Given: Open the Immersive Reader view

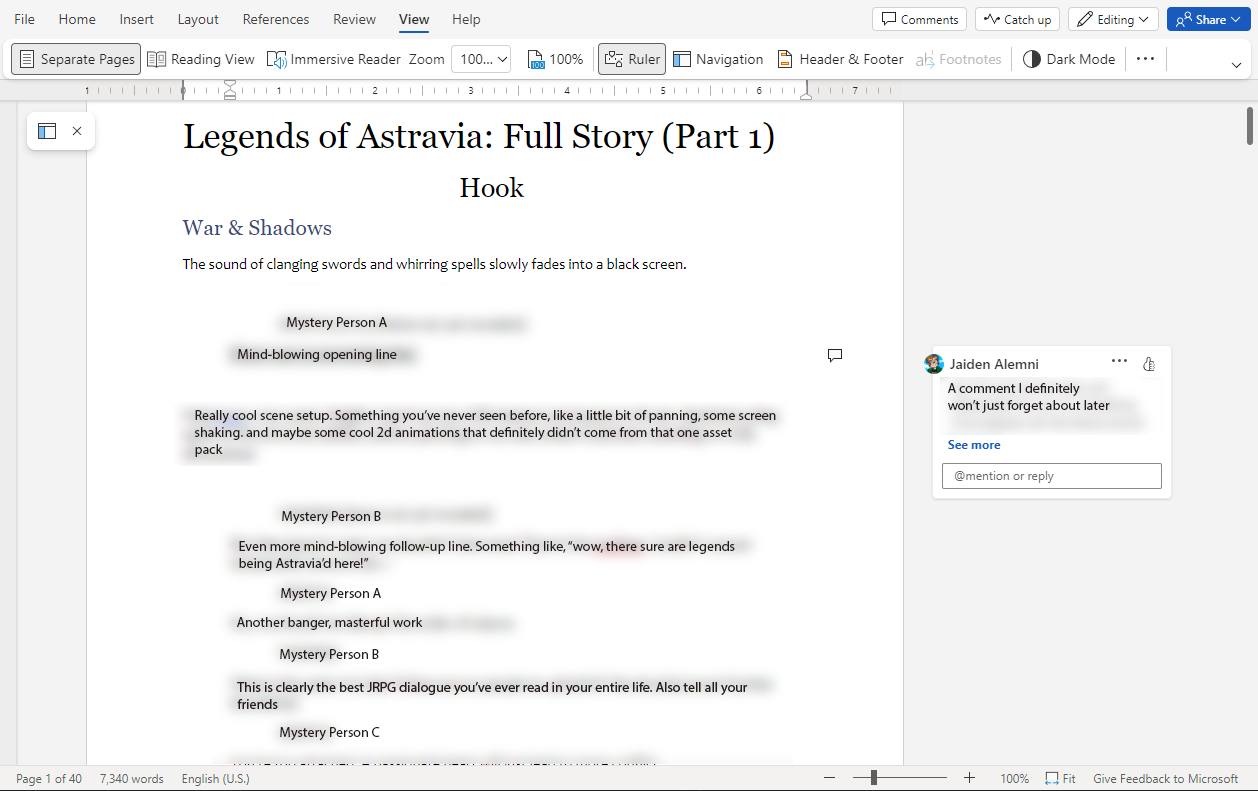Looking at the screenshot, I should 334,59.
